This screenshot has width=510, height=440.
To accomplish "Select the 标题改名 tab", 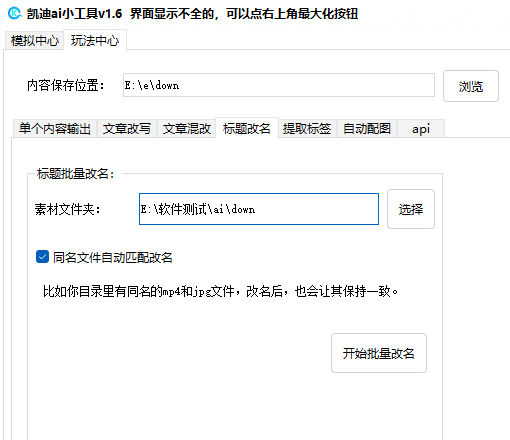I will tap(247, 128).
